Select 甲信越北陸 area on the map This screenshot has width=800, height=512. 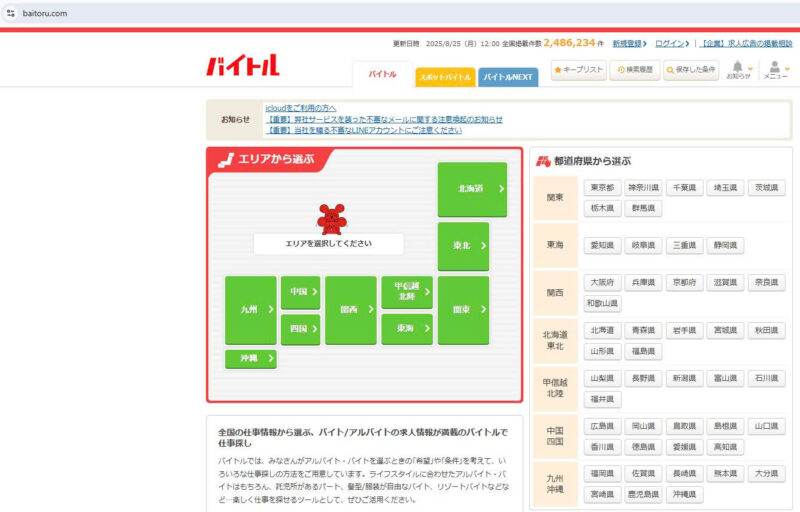(407, 292)
